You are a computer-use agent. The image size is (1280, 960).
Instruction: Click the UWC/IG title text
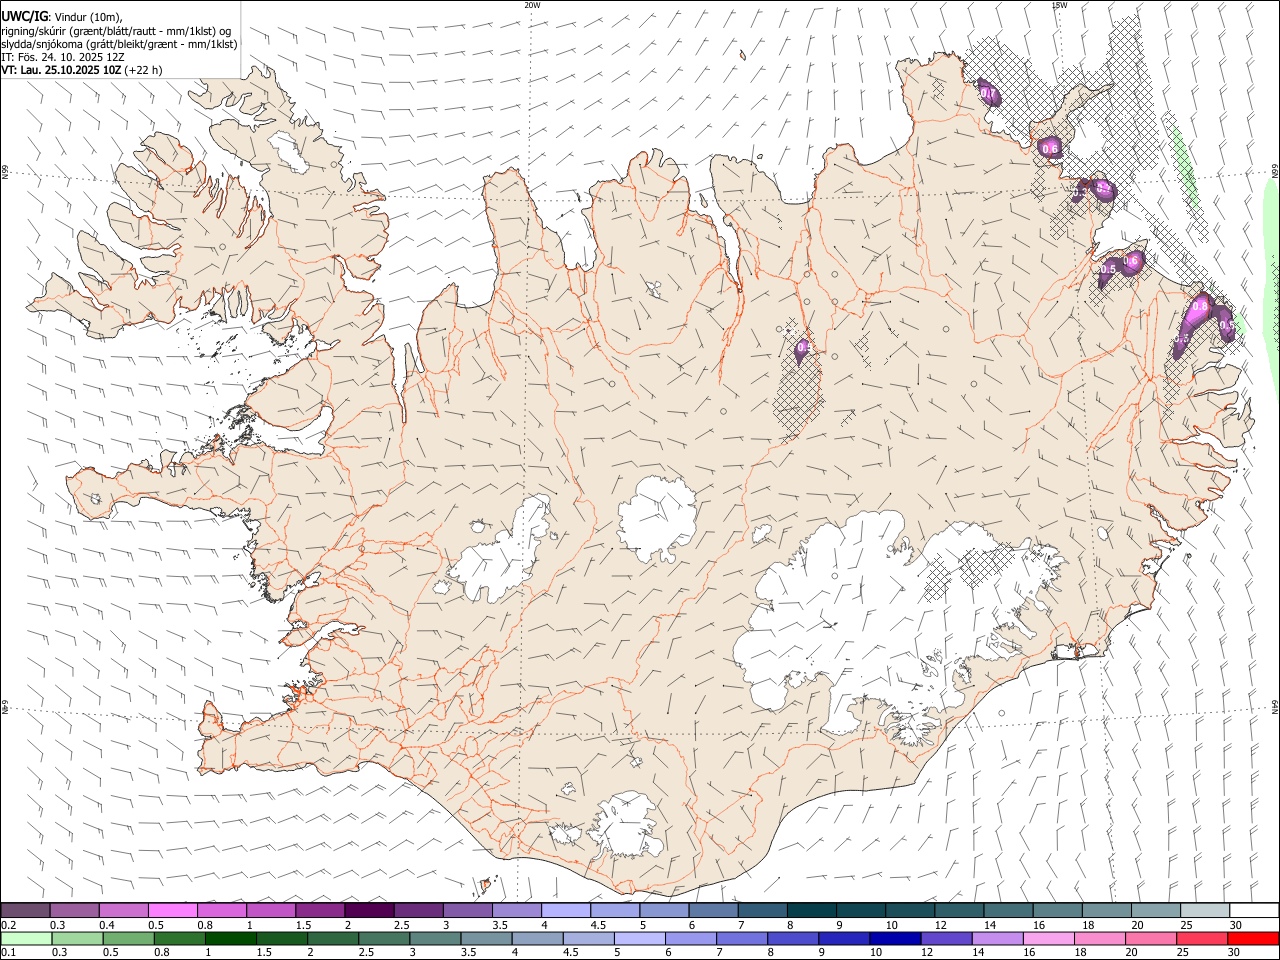point(24,16)
